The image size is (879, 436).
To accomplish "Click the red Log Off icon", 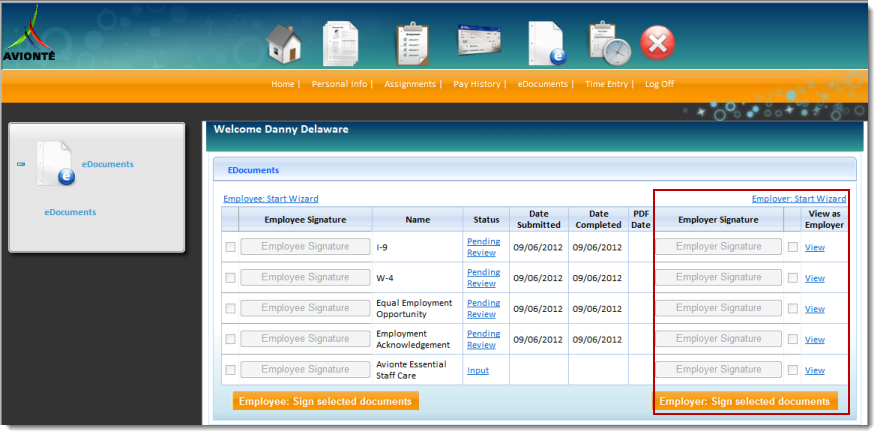I will pos(657,43).
